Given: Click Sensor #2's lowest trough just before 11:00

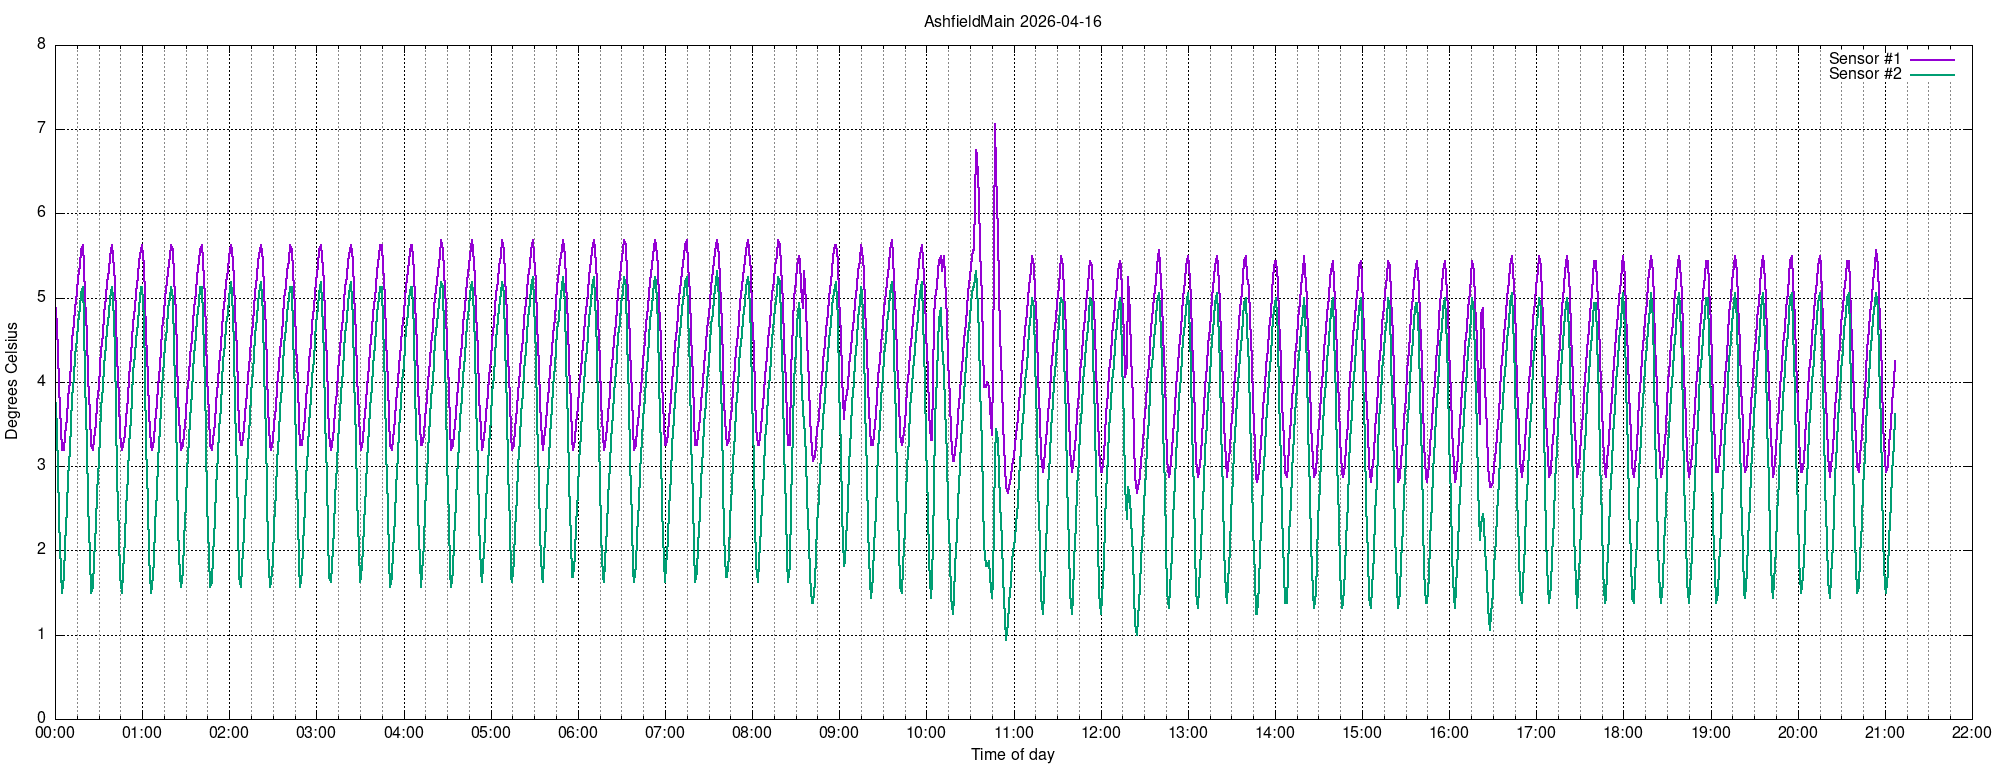Looking at the screenshot, I should tap(1006, 638).
